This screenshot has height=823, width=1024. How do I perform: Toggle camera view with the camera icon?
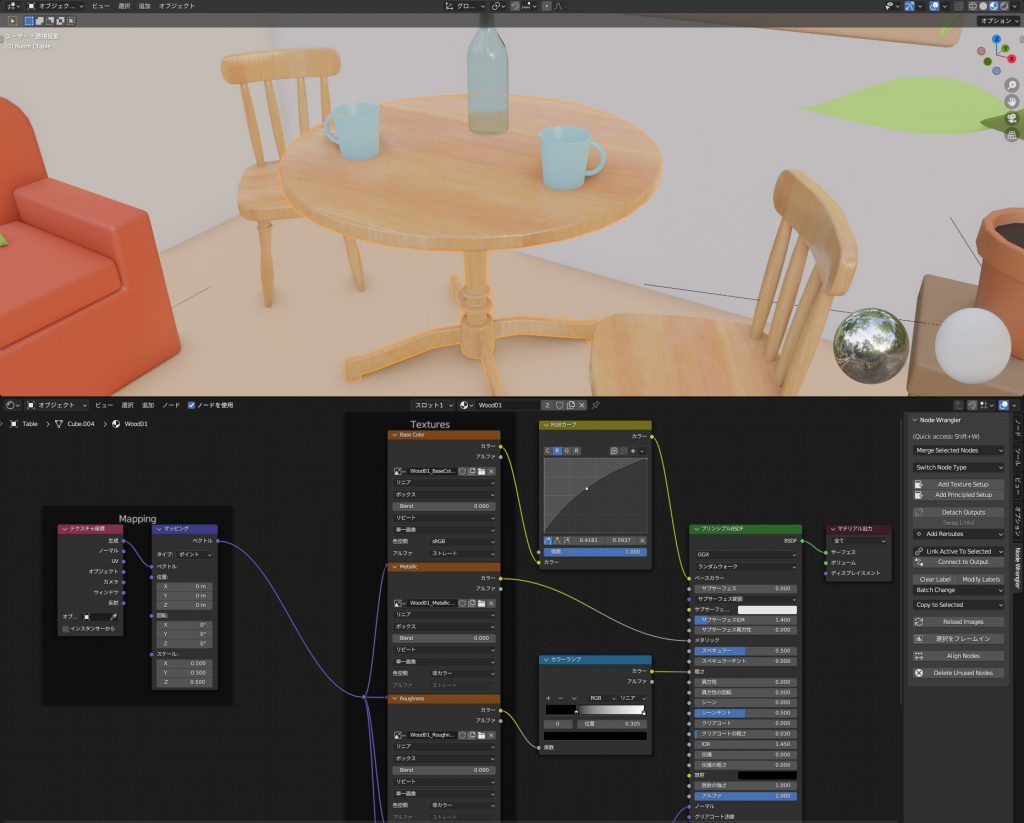[1011, 119]
